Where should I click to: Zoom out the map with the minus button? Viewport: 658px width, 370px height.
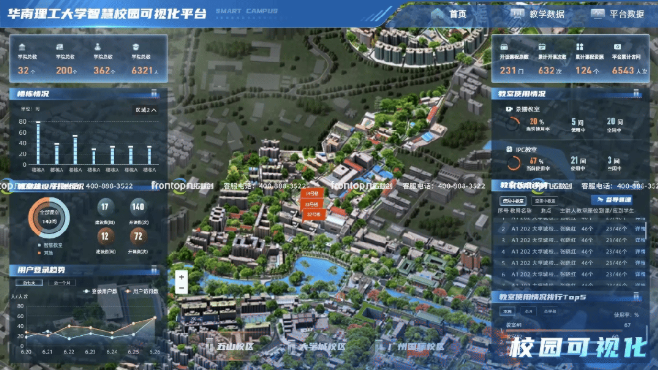click(181, 288)
